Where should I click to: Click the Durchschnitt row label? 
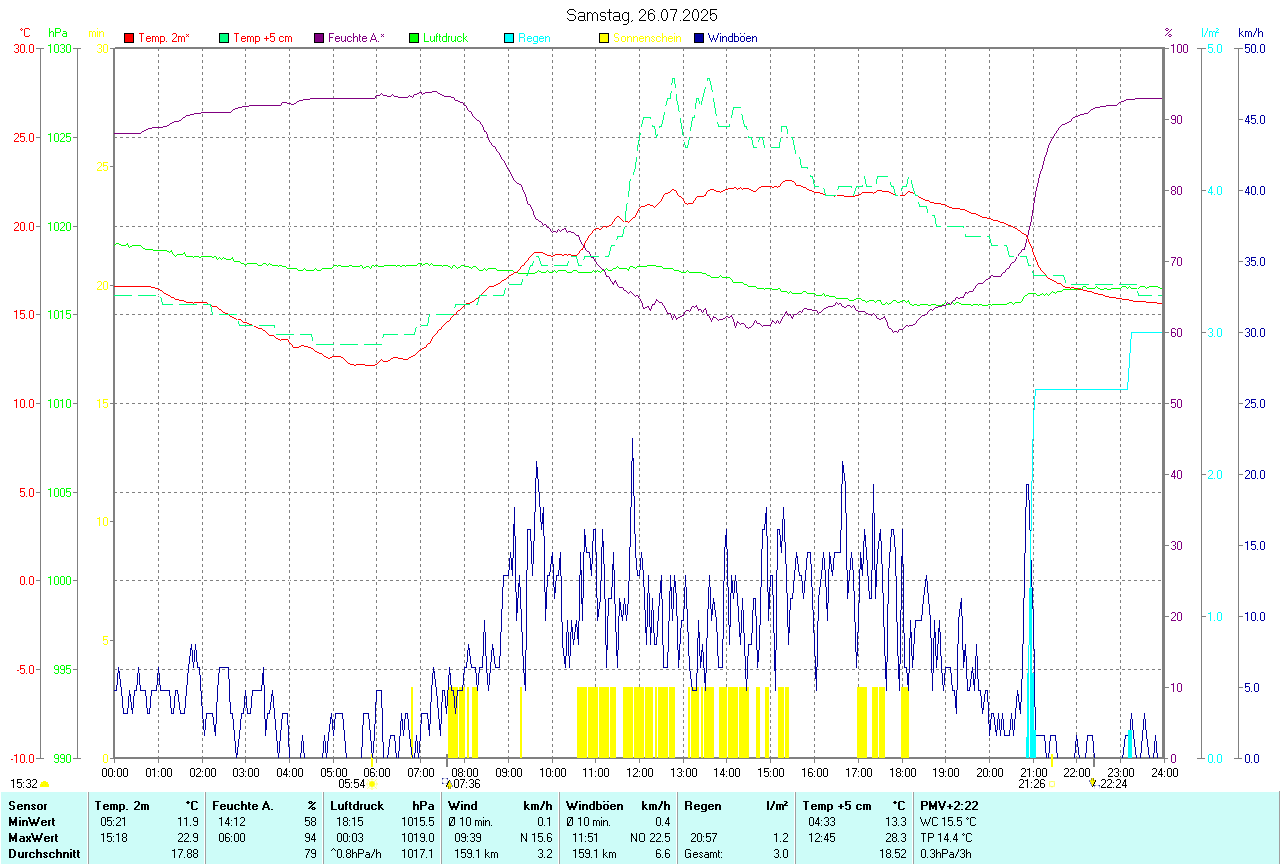(41, 854)
